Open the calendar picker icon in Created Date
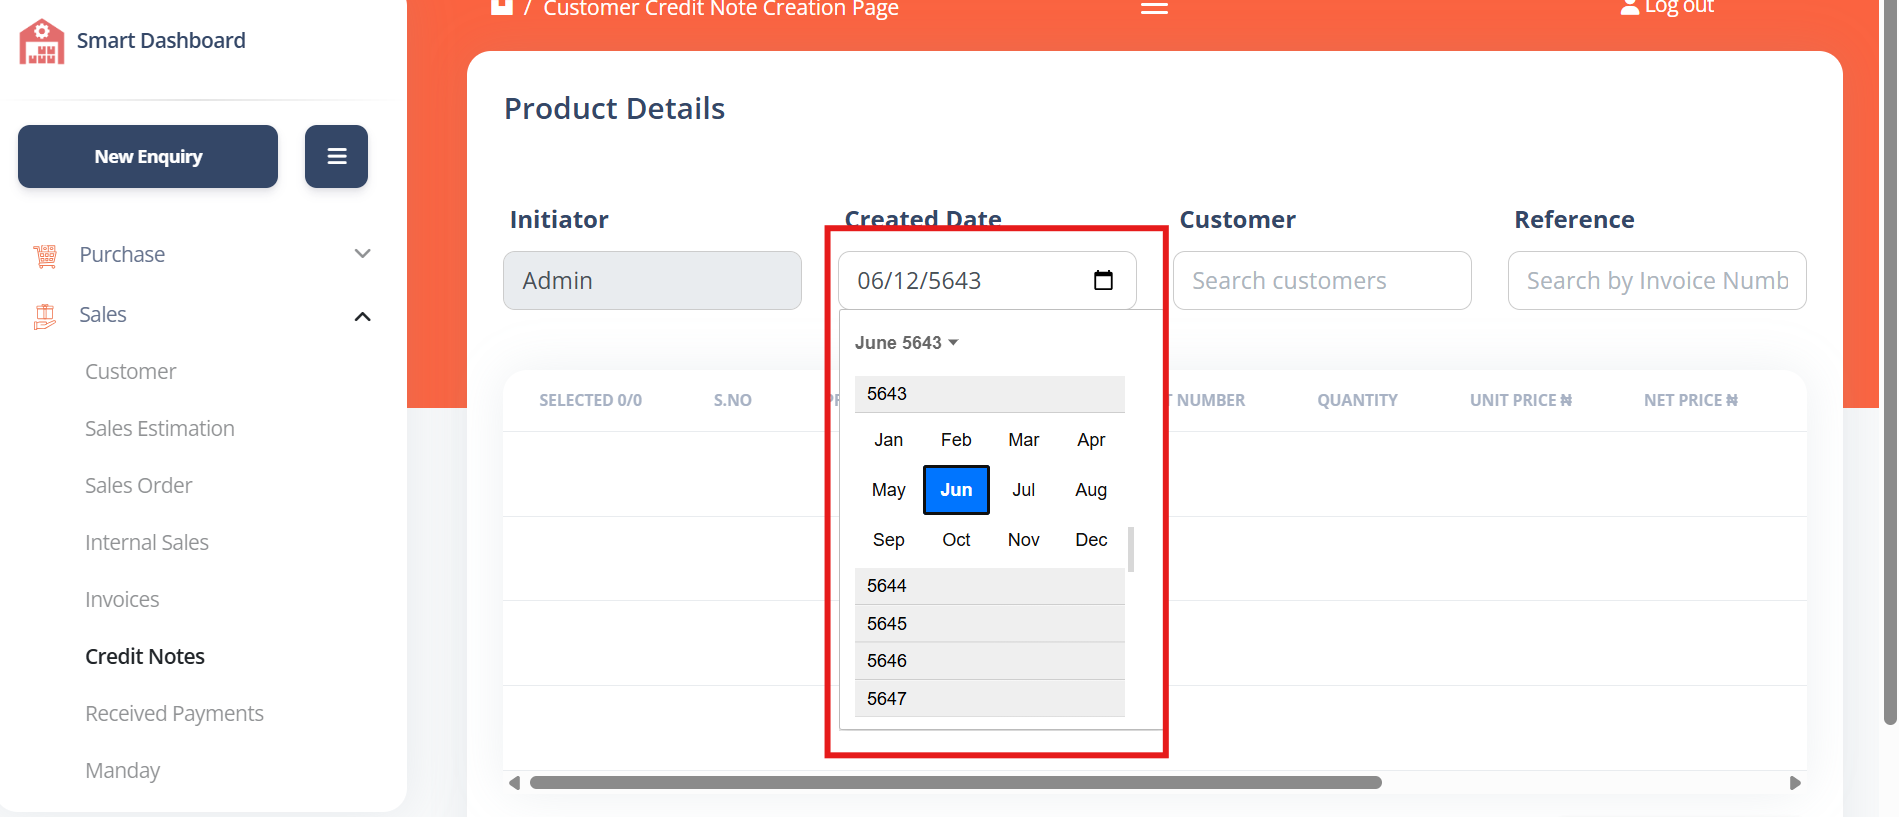 [1103, 280]
